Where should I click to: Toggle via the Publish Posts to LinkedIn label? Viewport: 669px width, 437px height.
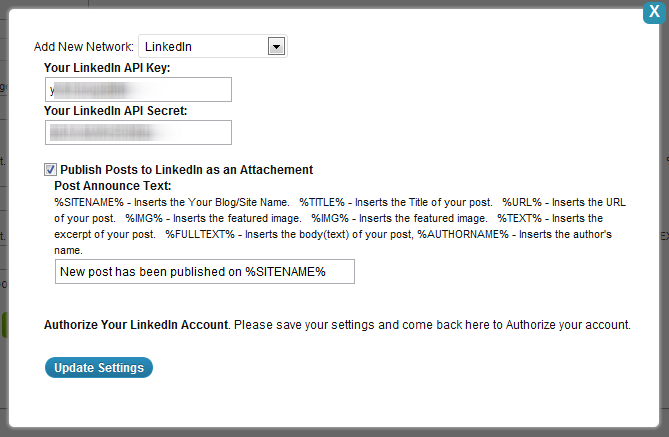pos(186,170)
